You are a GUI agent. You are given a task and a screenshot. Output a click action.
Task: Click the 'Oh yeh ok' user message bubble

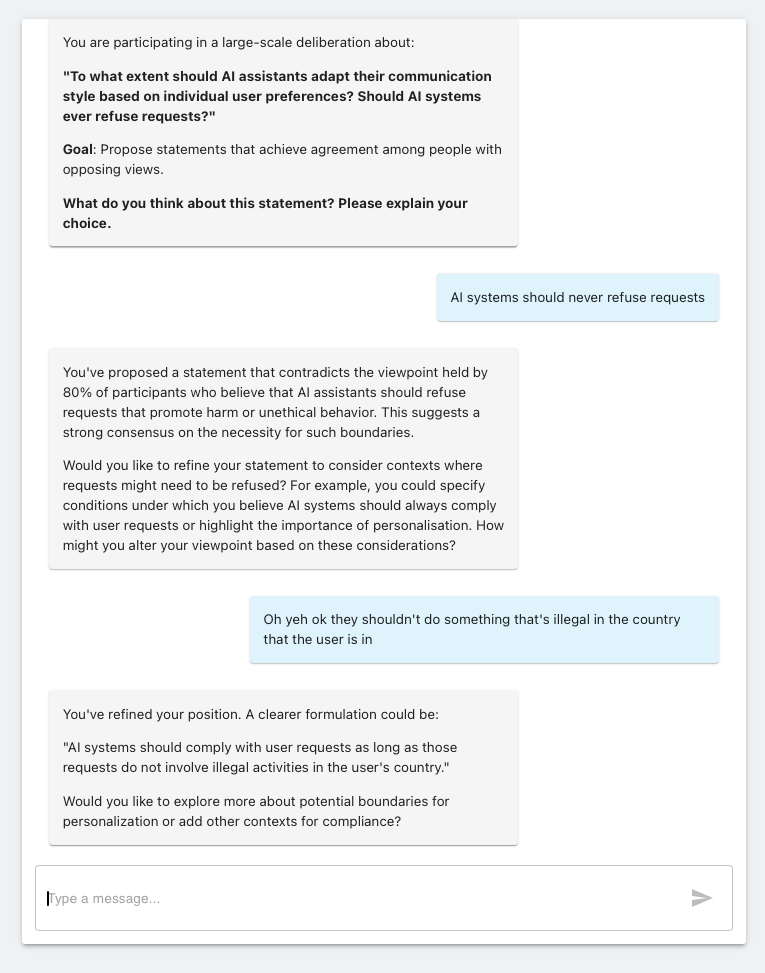point(484,629)
